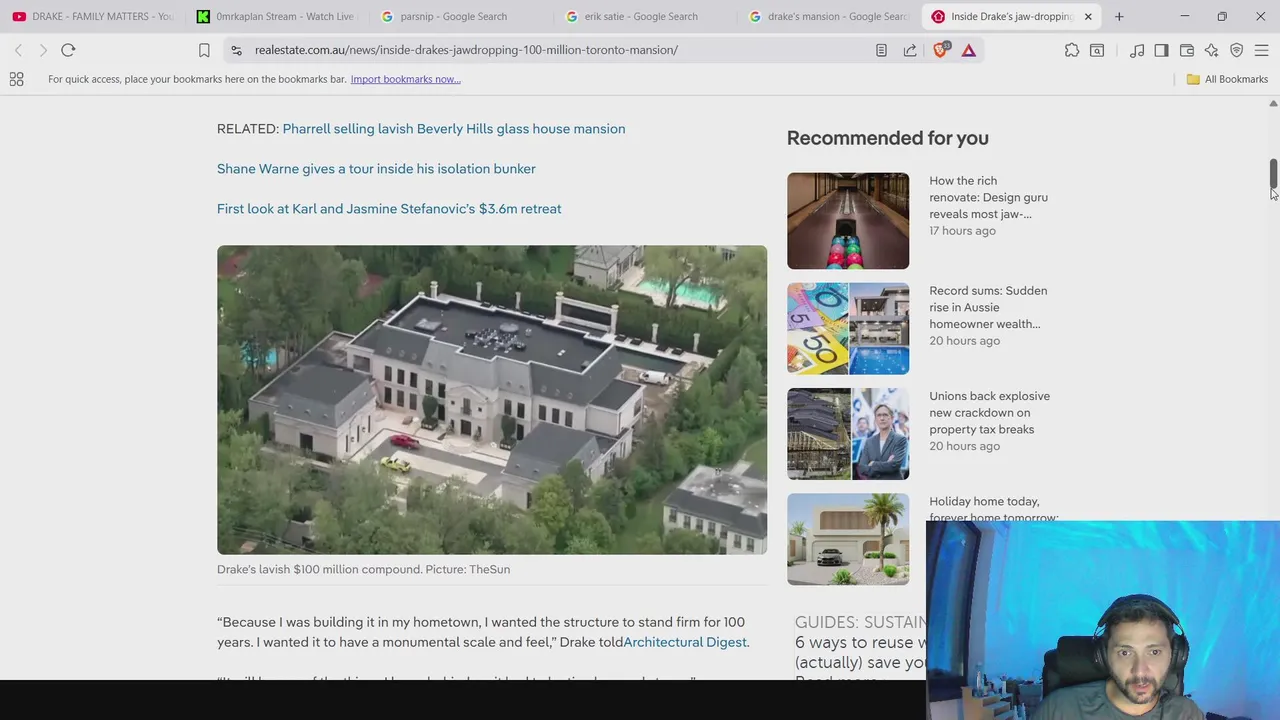Click the scrollbar up arrow
Screen dimensions: 1280x720
coord(1273,103)
